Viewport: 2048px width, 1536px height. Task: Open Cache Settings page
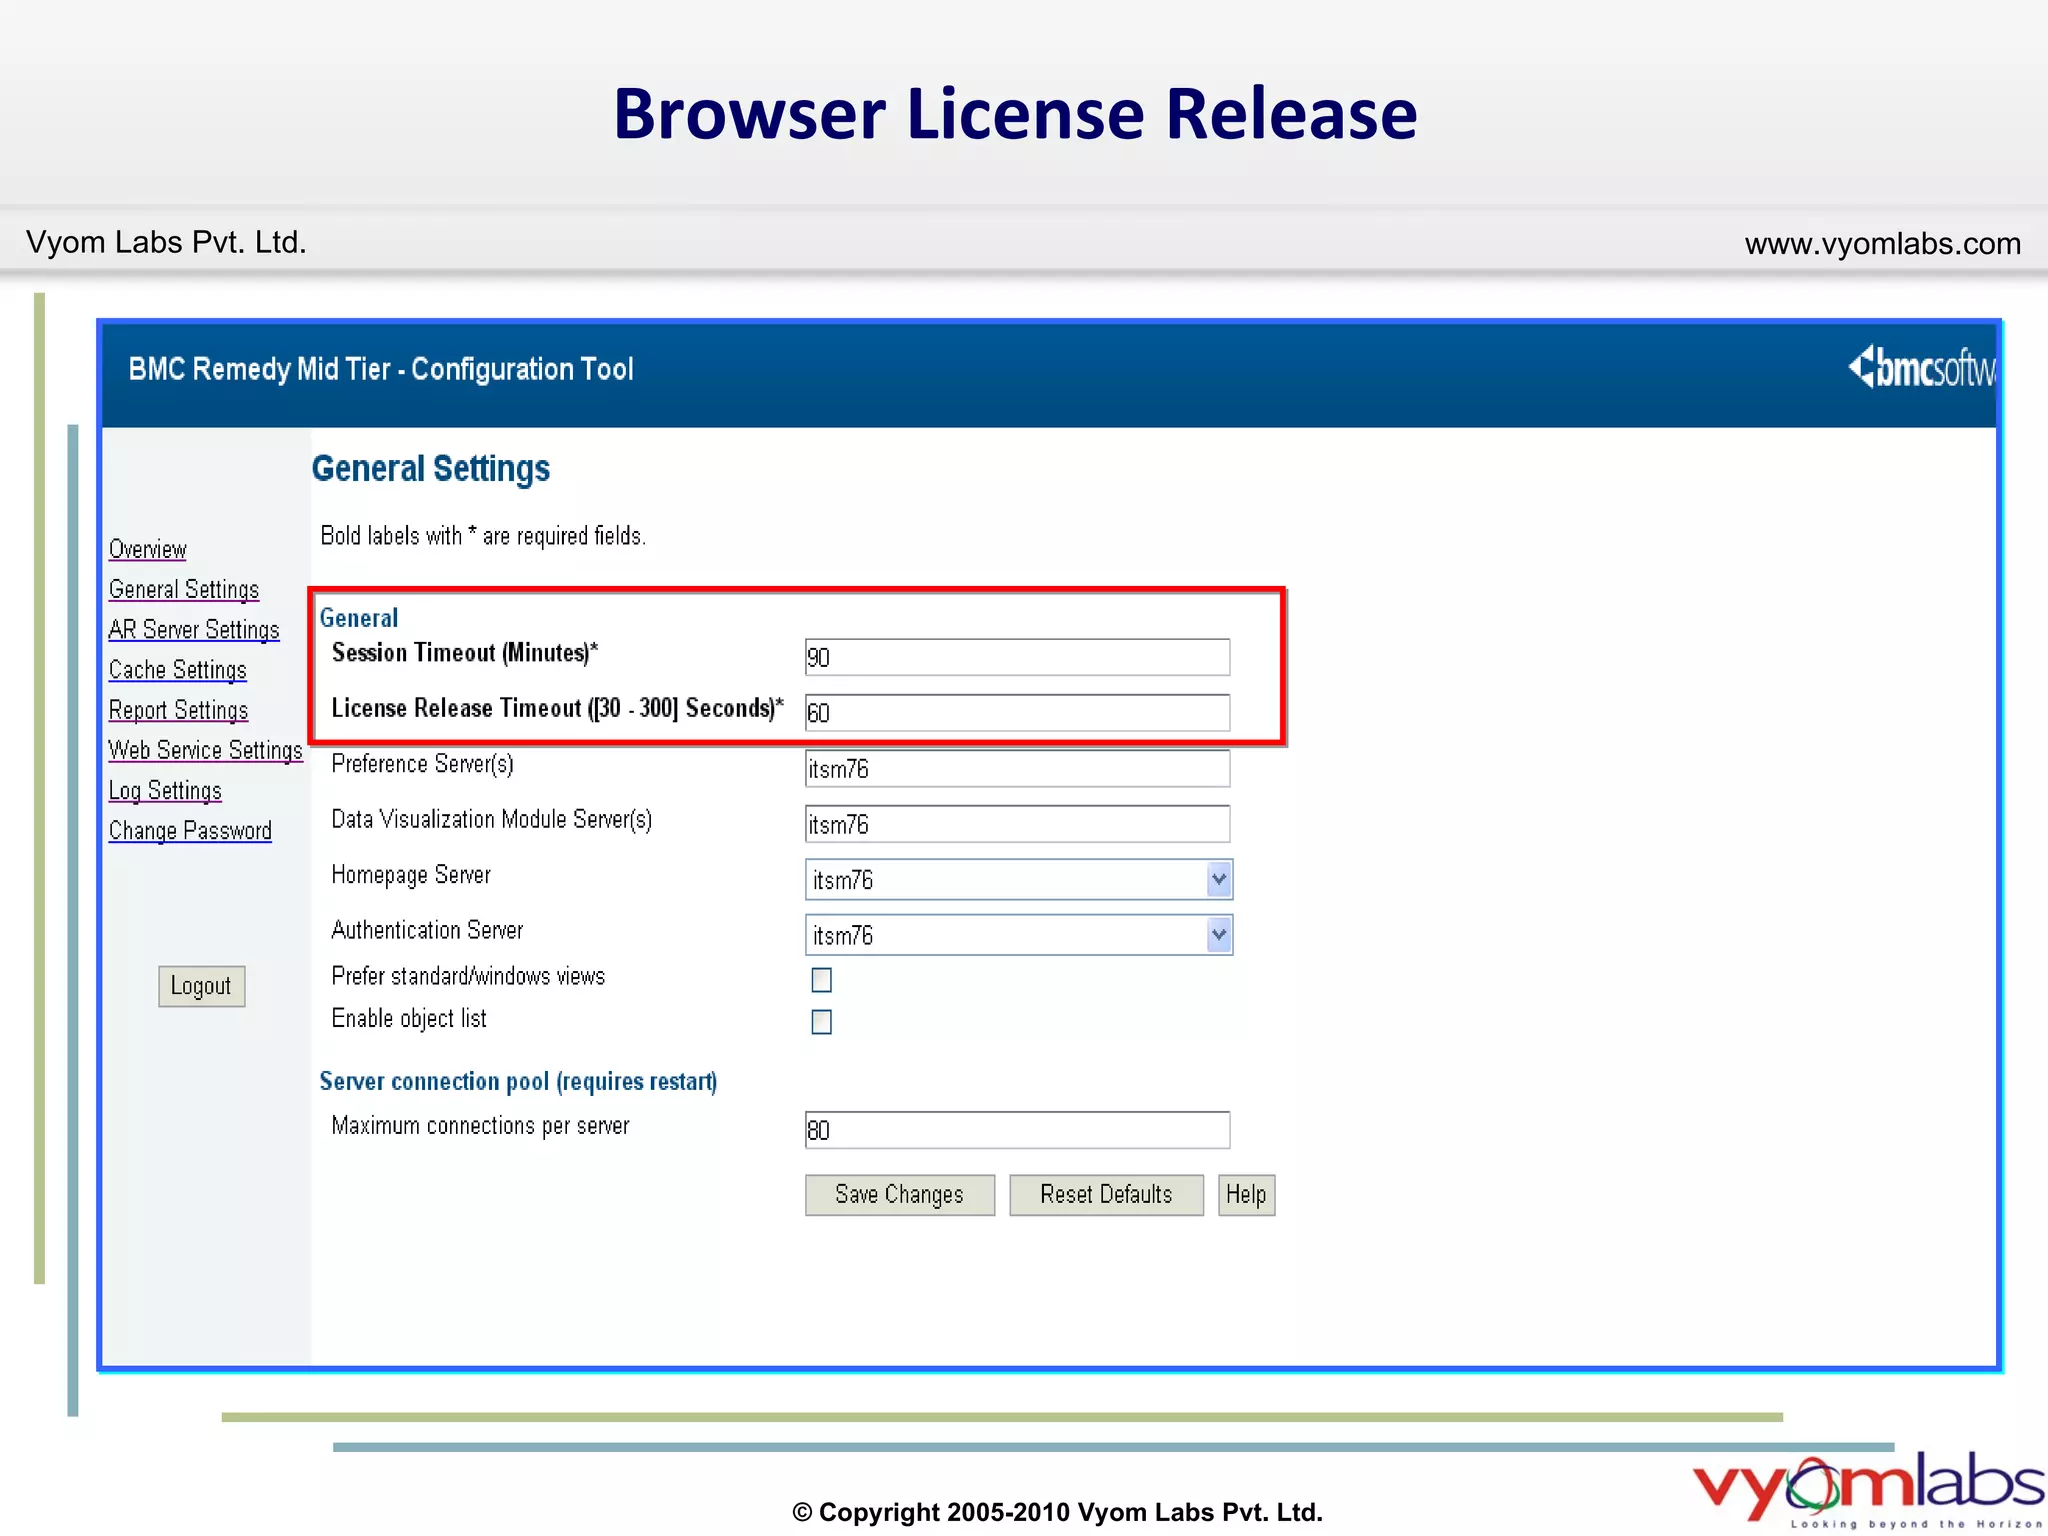(x=178, y=669)
